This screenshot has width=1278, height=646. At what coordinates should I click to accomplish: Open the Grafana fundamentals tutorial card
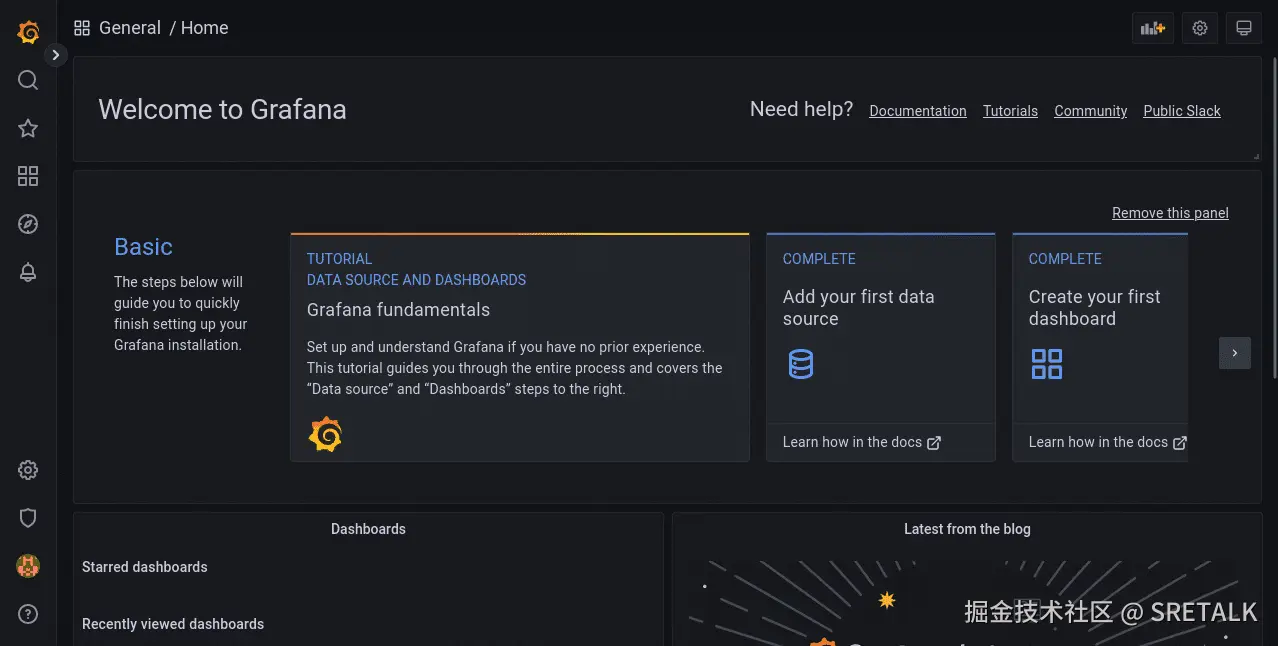(519, 347)
